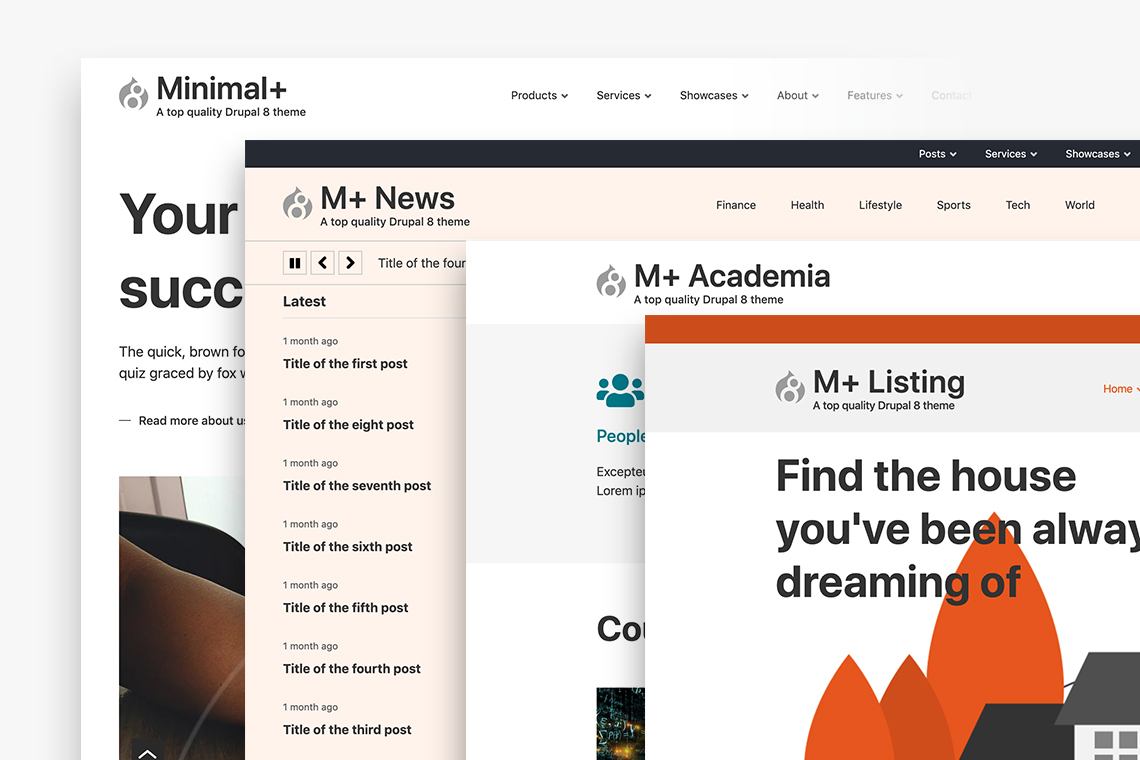Click the Home link in M+ Listing
The image size is (1140, 760).
(x=1118, y=389)
